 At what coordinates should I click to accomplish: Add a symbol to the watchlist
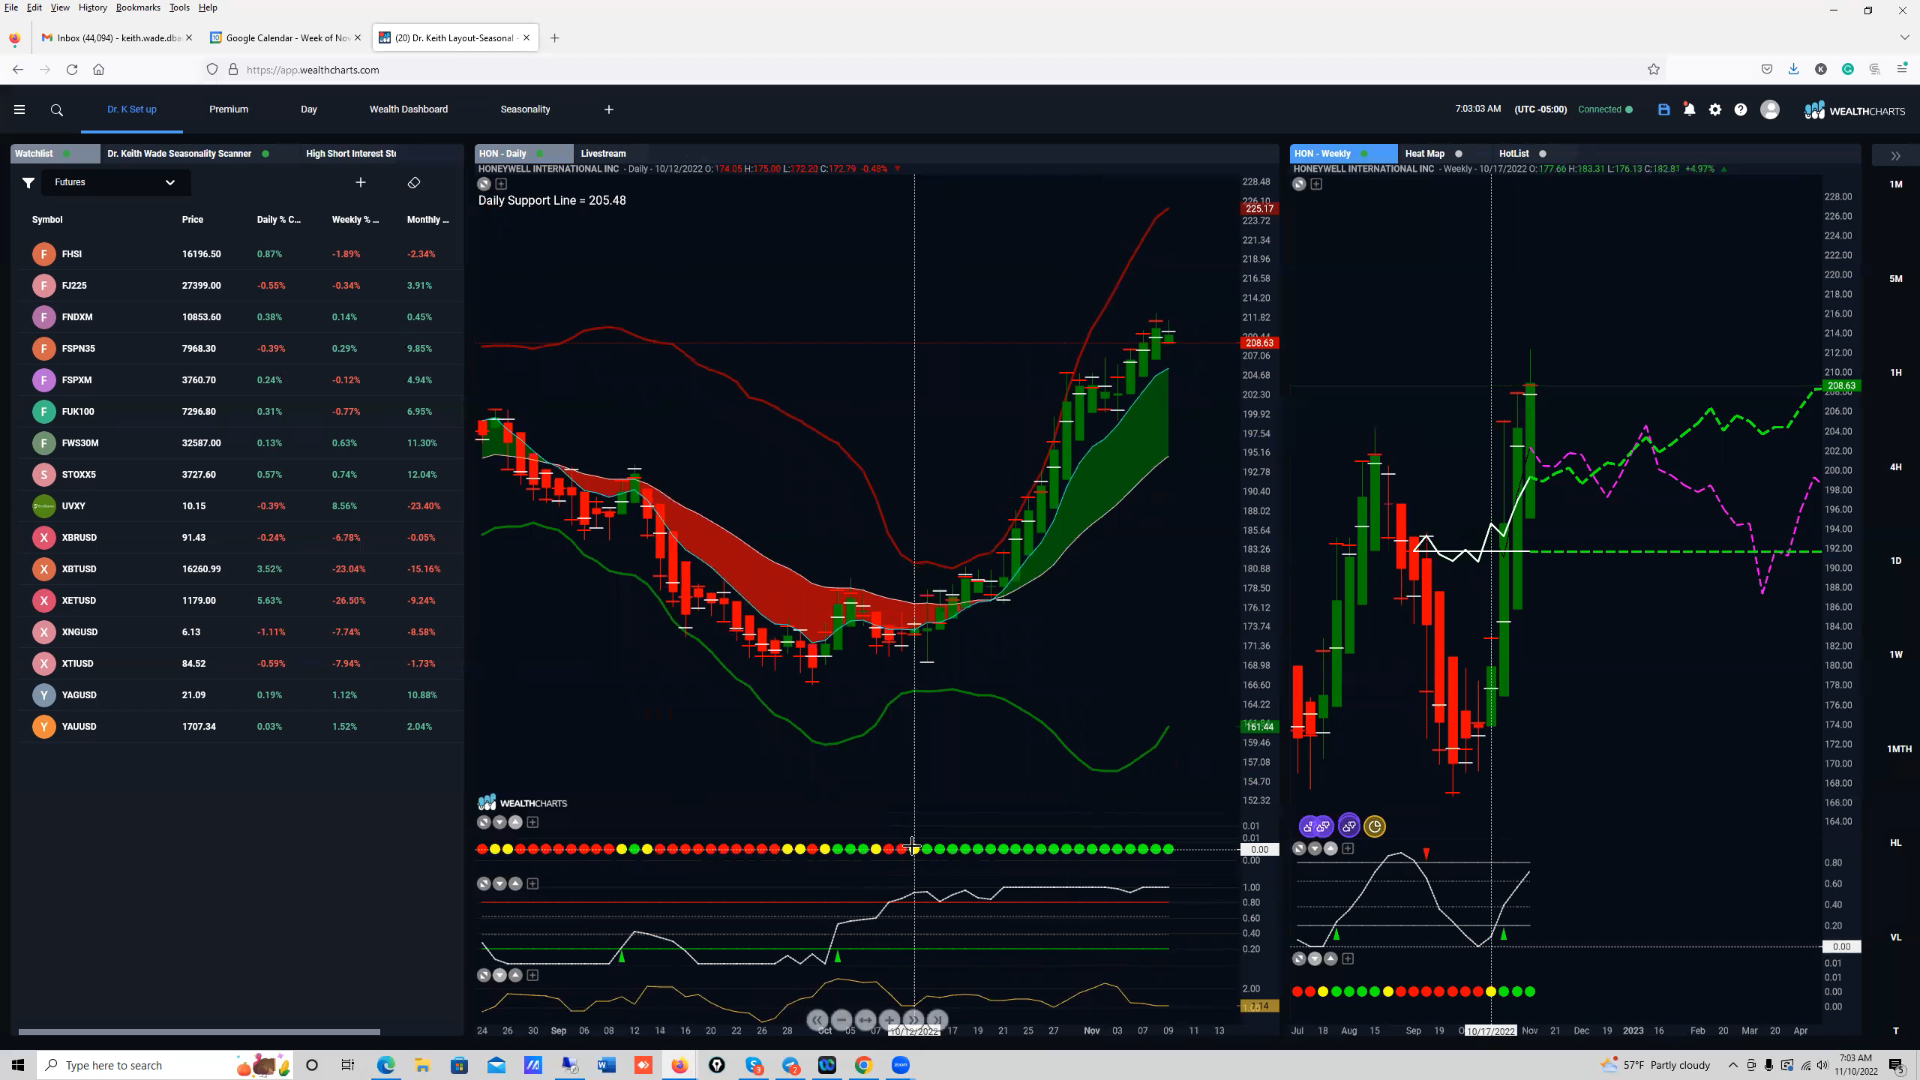361,183
